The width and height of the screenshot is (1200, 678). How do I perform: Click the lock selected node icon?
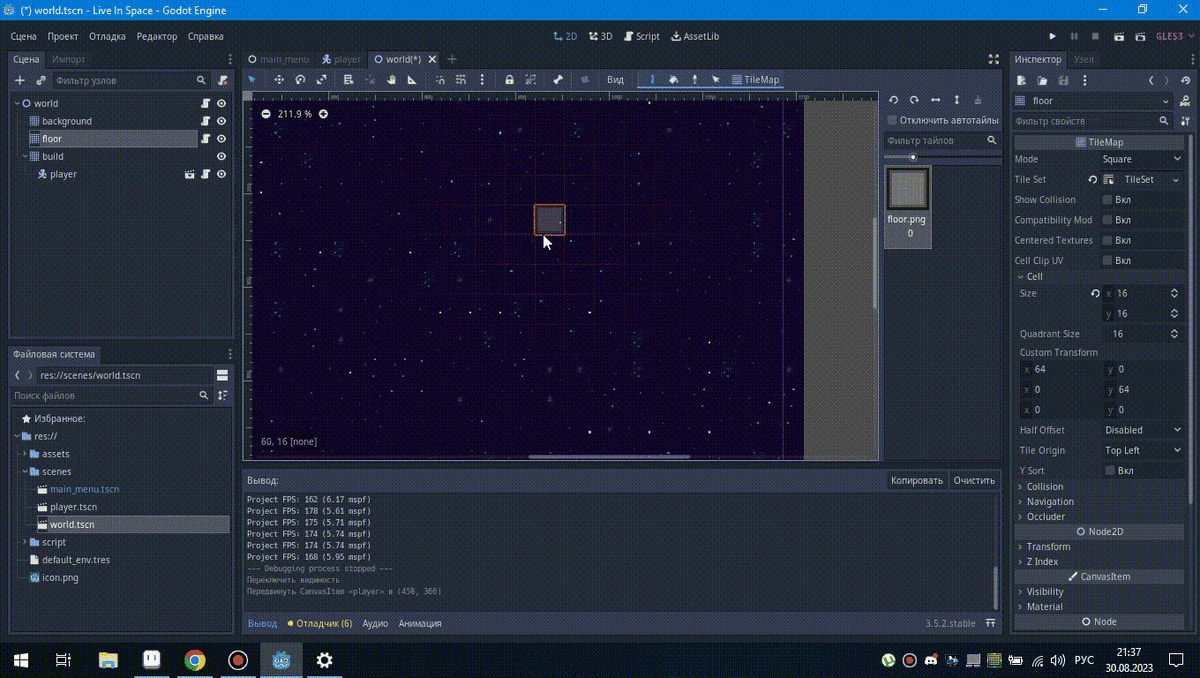click(509, 79)
